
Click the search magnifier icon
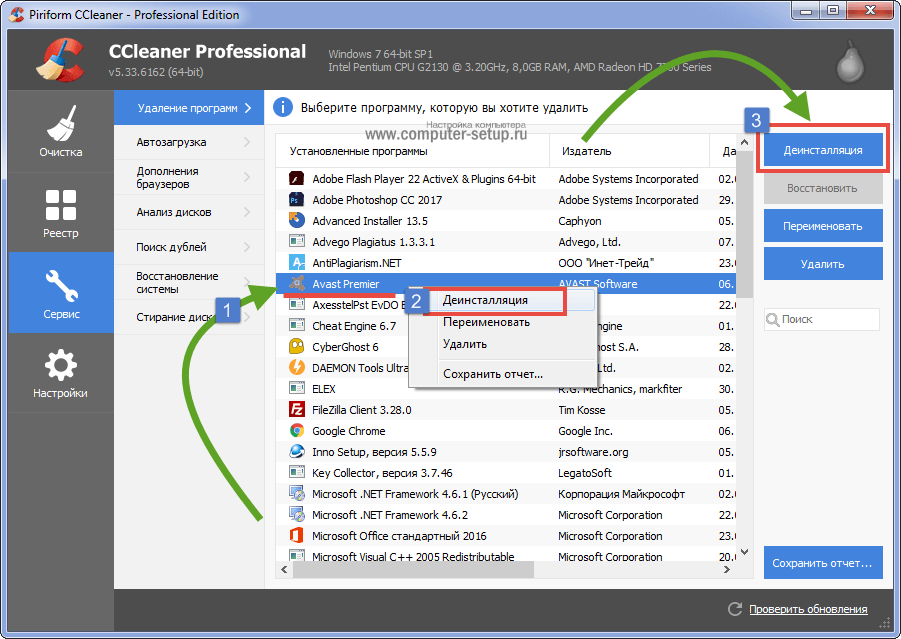point(773,320)
